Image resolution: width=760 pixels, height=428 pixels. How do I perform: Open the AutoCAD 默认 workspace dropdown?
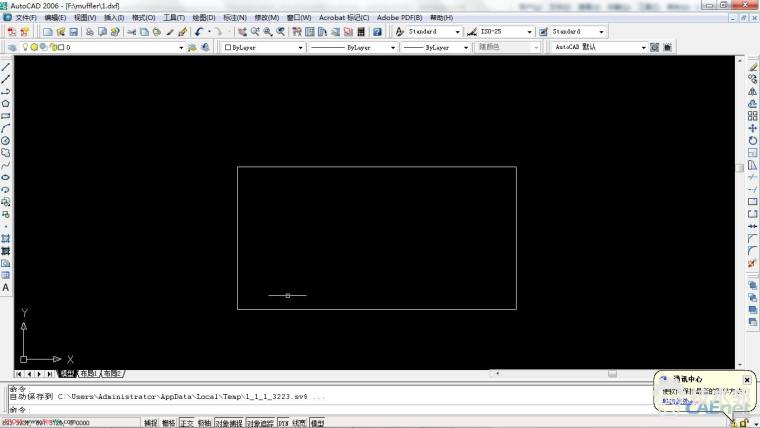click(642, 47)
